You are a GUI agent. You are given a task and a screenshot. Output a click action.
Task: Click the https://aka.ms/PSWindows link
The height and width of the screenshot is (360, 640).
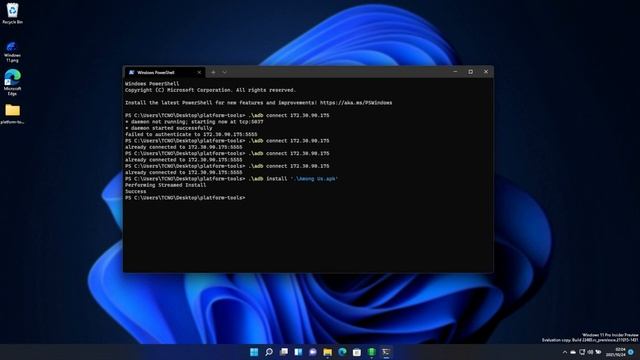point(356,103)
